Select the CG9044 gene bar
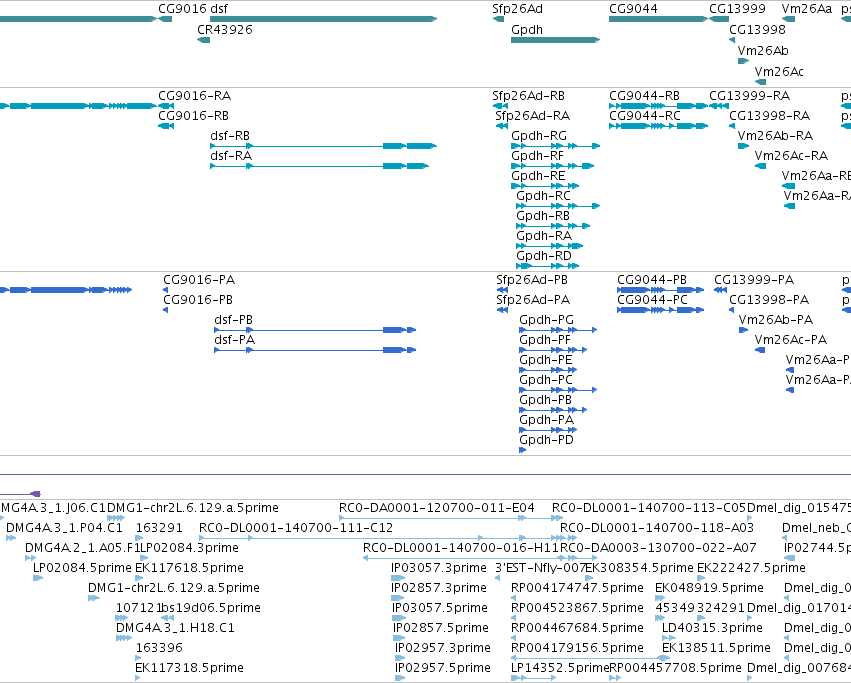851x683 pixels. pos(658,19)
